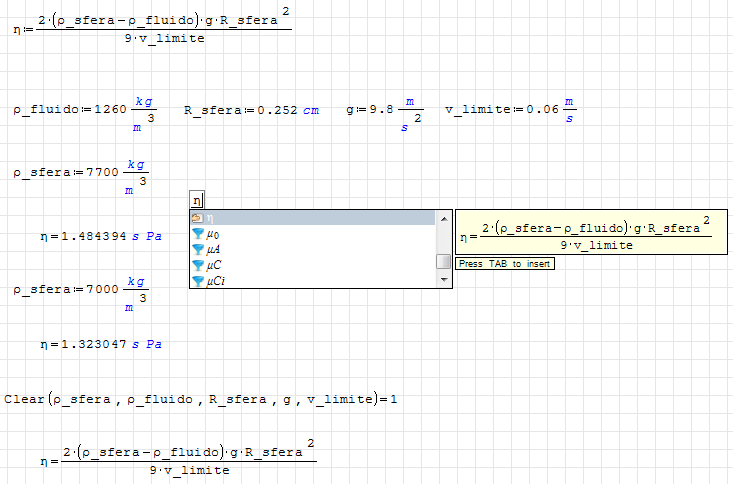Click the funnel icon next to μA
The height and width of the screenshot is (484, 733).
[197, 250]
